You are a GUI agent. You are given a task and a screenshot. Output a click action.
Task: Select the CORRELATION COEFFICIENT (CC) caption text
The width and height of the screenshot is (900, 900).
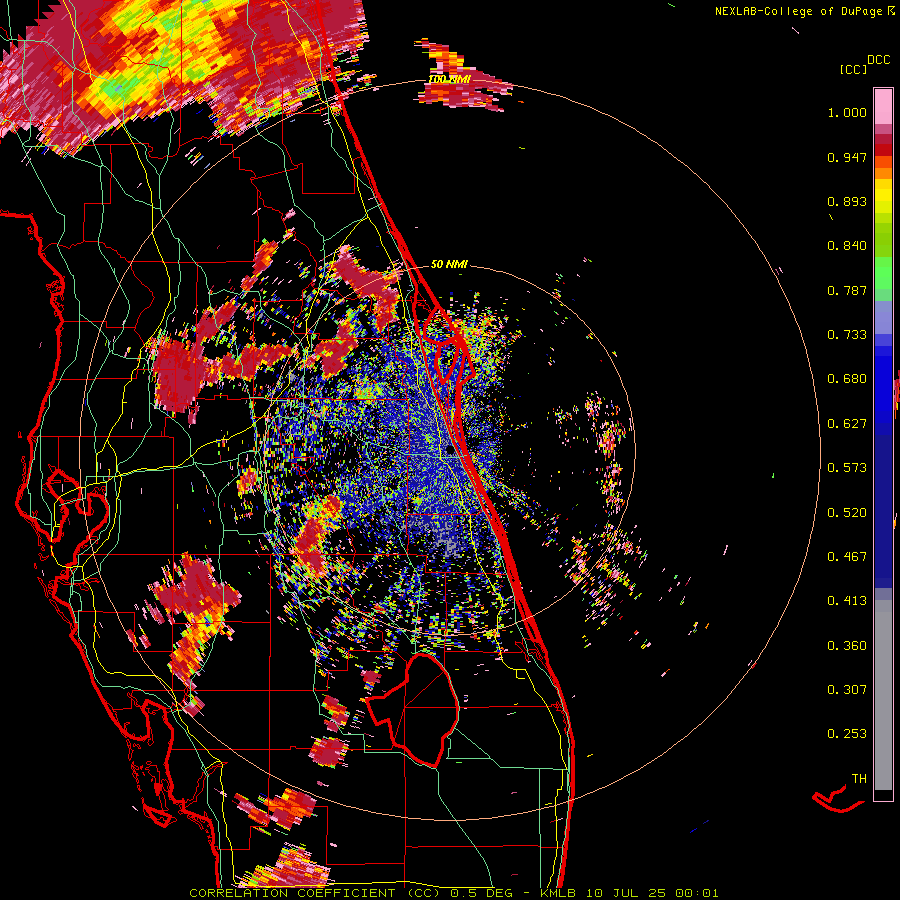tap(315, 893)
